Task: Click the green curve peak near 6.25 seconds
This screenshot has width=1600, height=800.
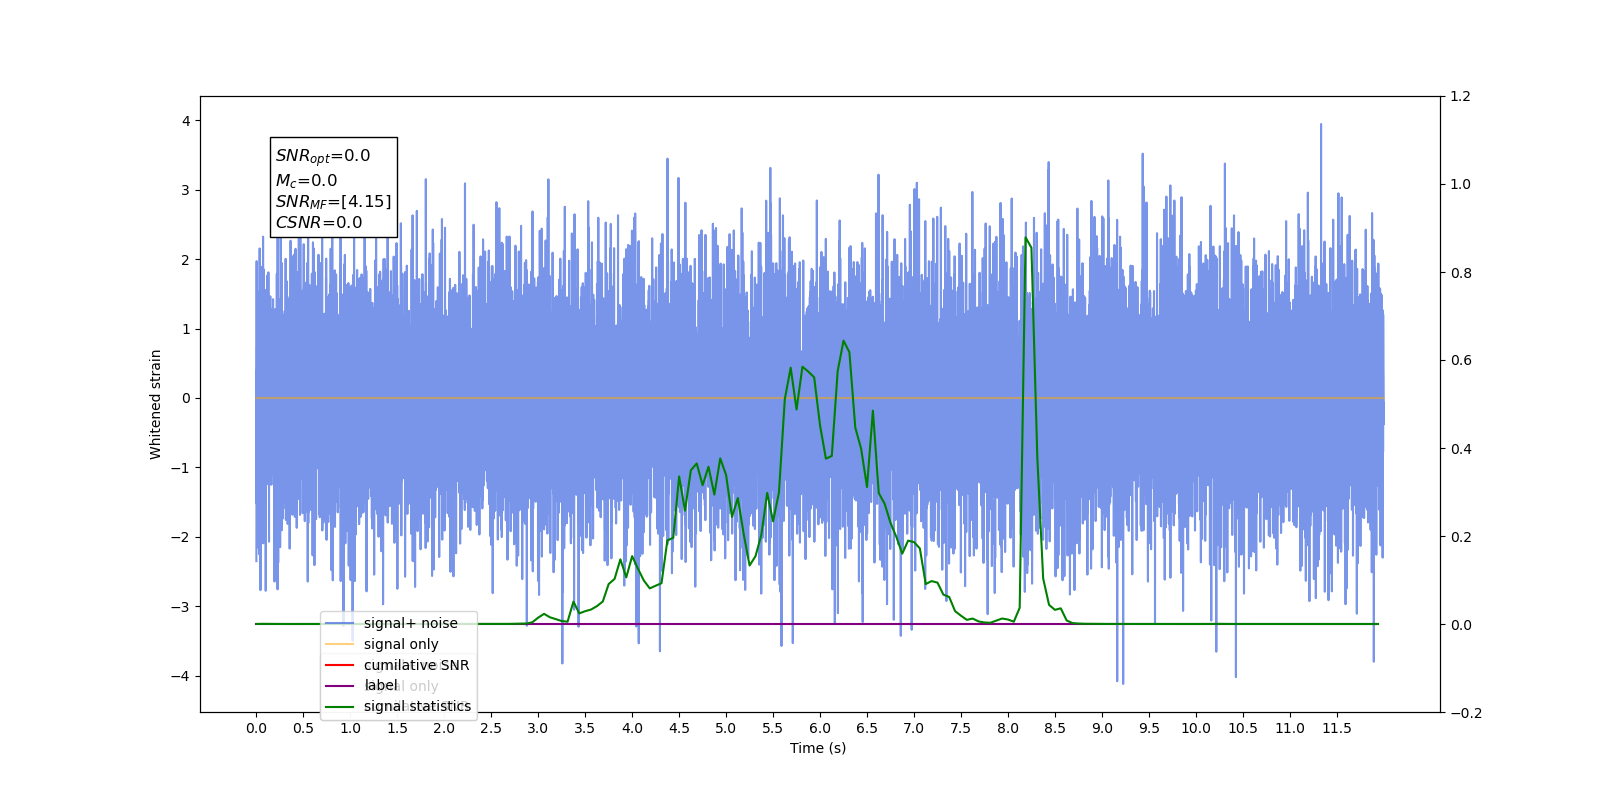Action: coord(844,342)
